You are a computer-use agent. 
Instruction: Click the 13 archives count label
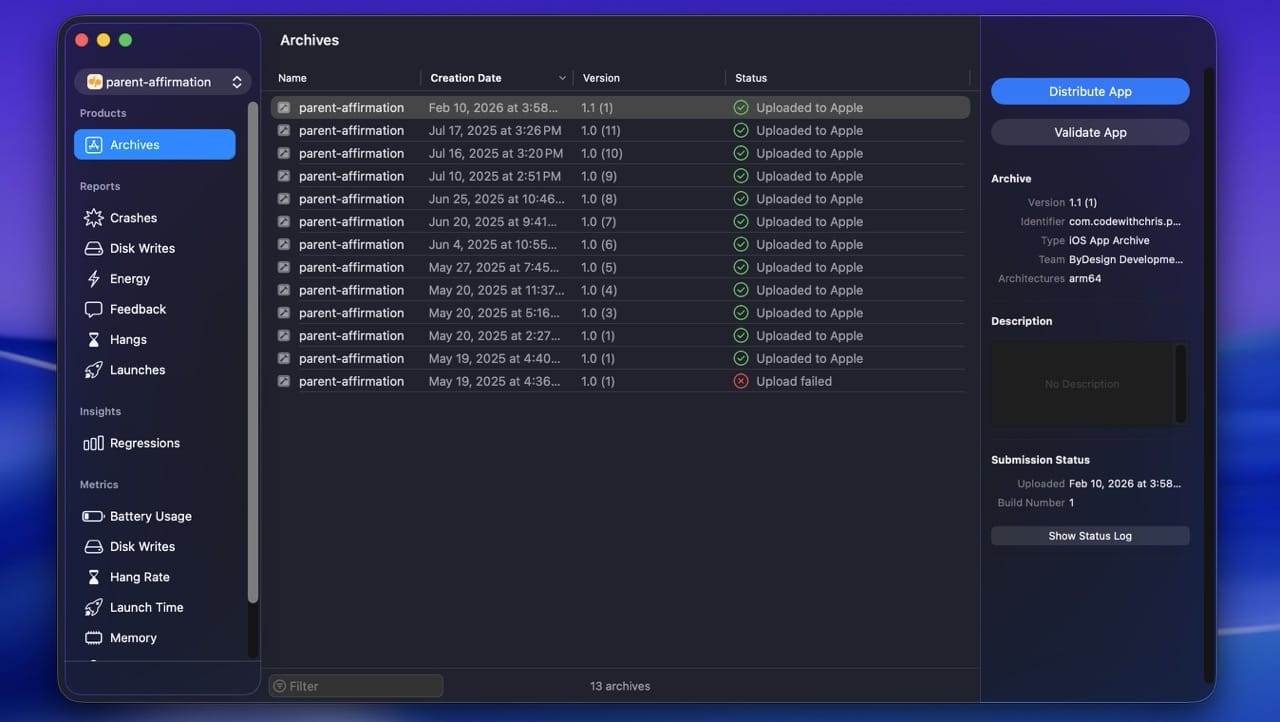tap(620, 686)
